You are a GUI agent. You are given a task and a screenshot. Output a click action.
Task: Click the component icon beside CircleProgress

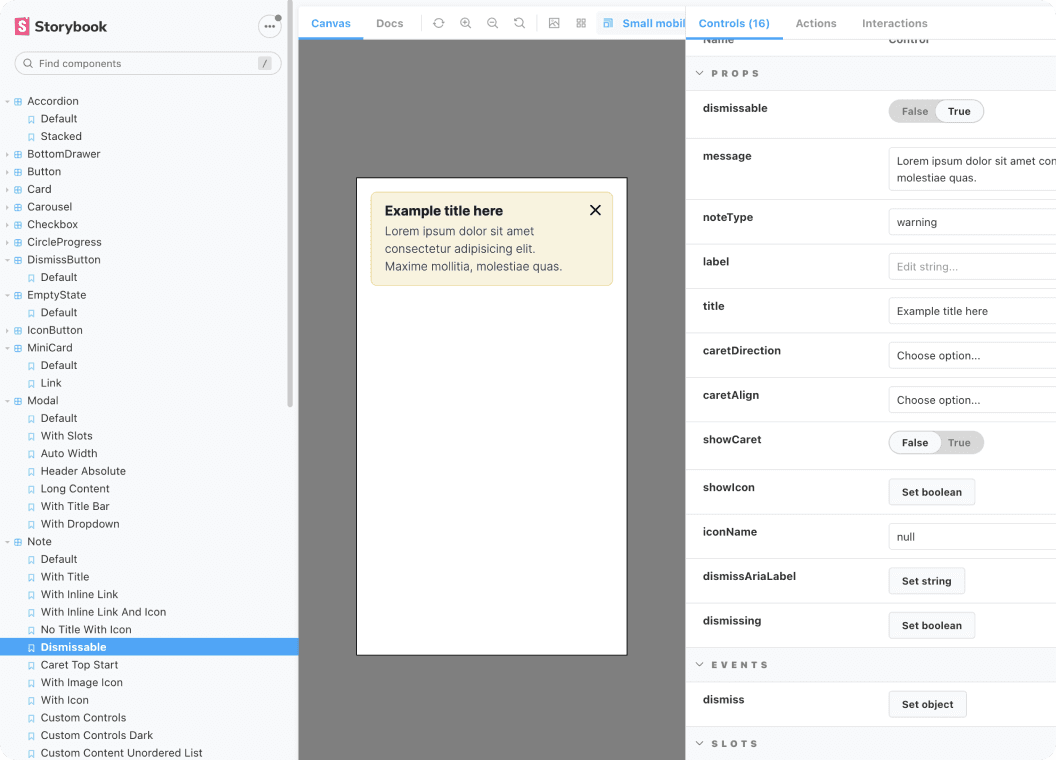(18, 242)
